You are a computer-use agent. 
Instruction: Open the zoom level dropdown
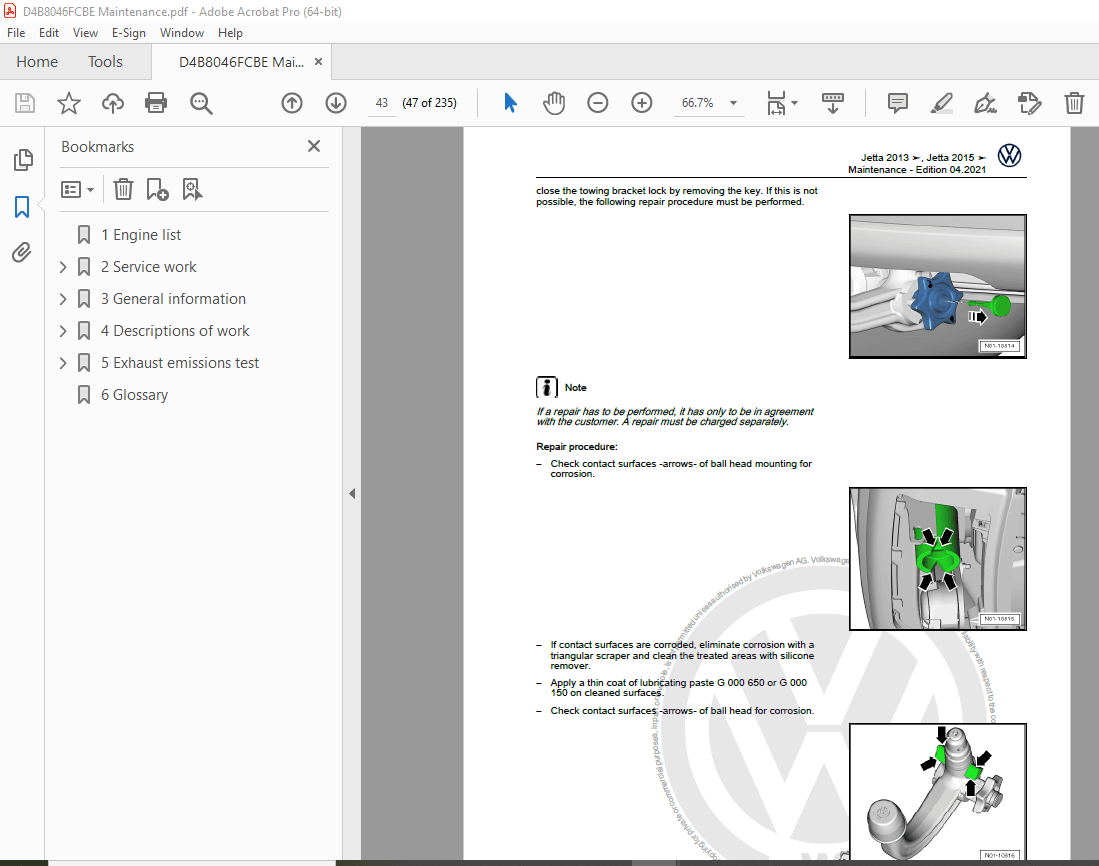[733, 103]
